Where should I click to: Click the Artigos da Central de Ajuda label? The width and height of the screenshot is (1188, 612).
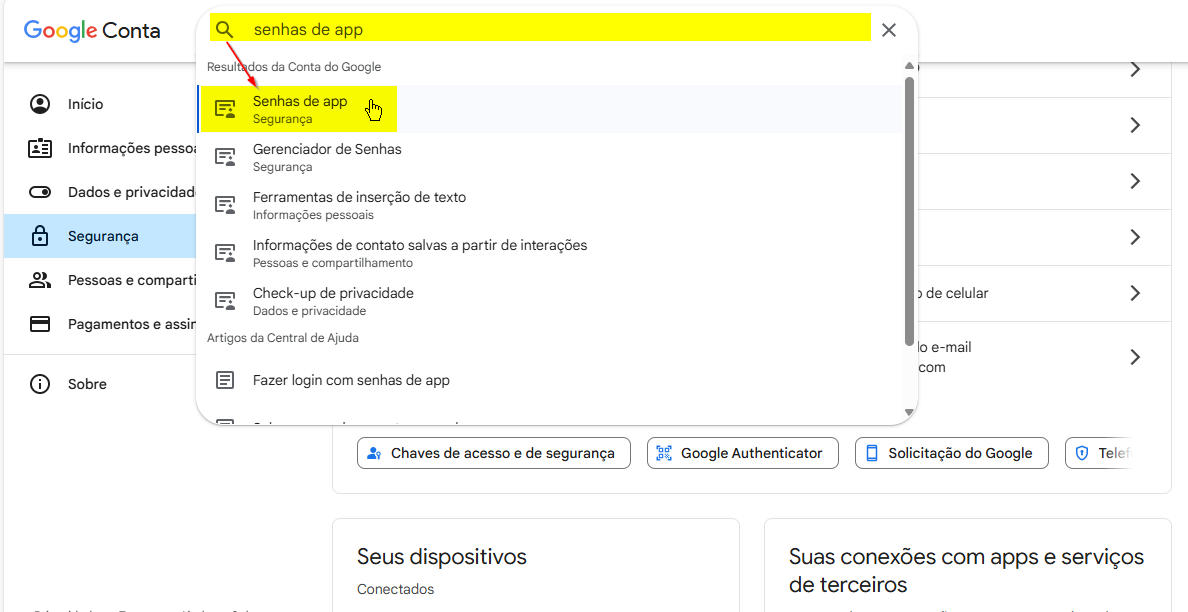pos(283,338)
